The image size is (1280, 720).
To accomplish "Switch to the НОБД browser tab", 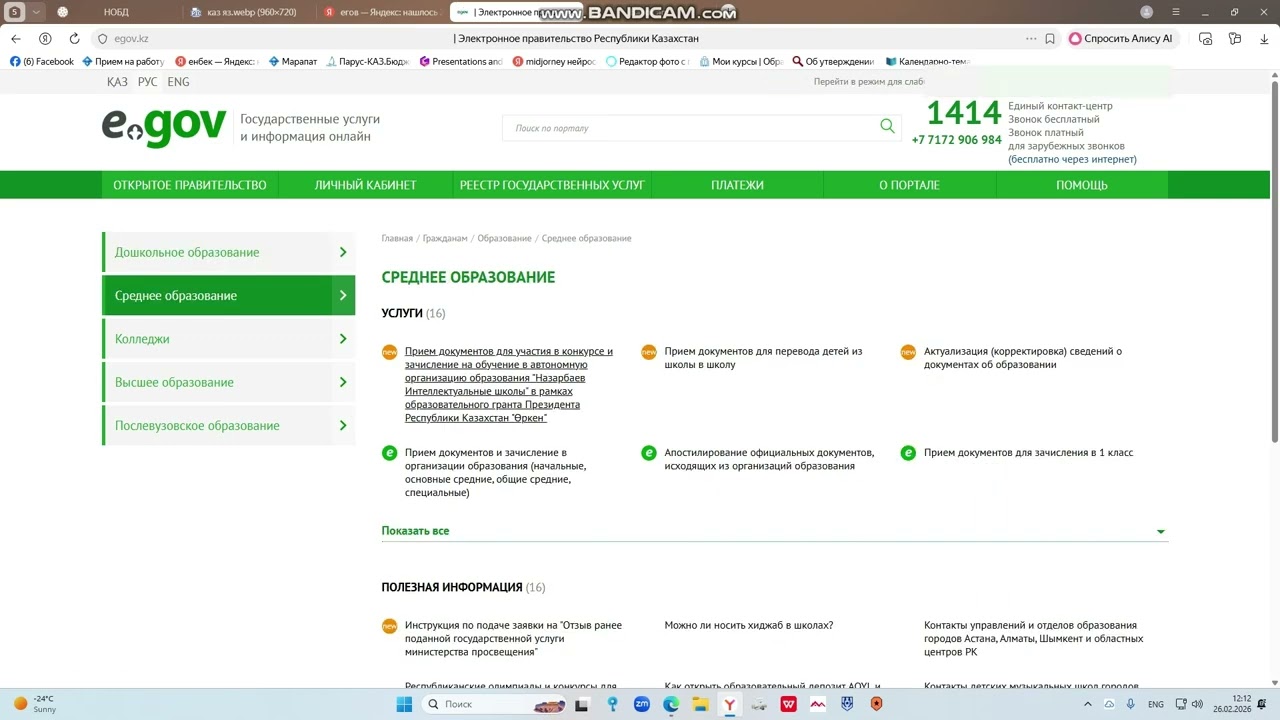I will tap(116, 12).
